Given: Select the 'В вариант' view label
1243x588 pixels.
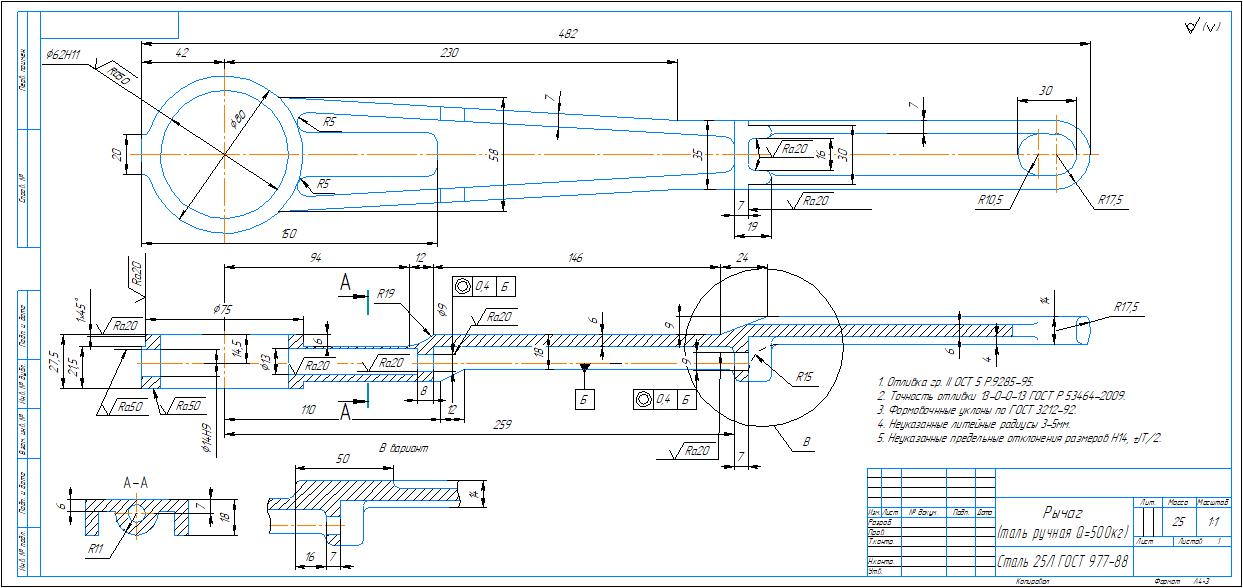Looking at the screenshot, I should [x=403, y=450].
